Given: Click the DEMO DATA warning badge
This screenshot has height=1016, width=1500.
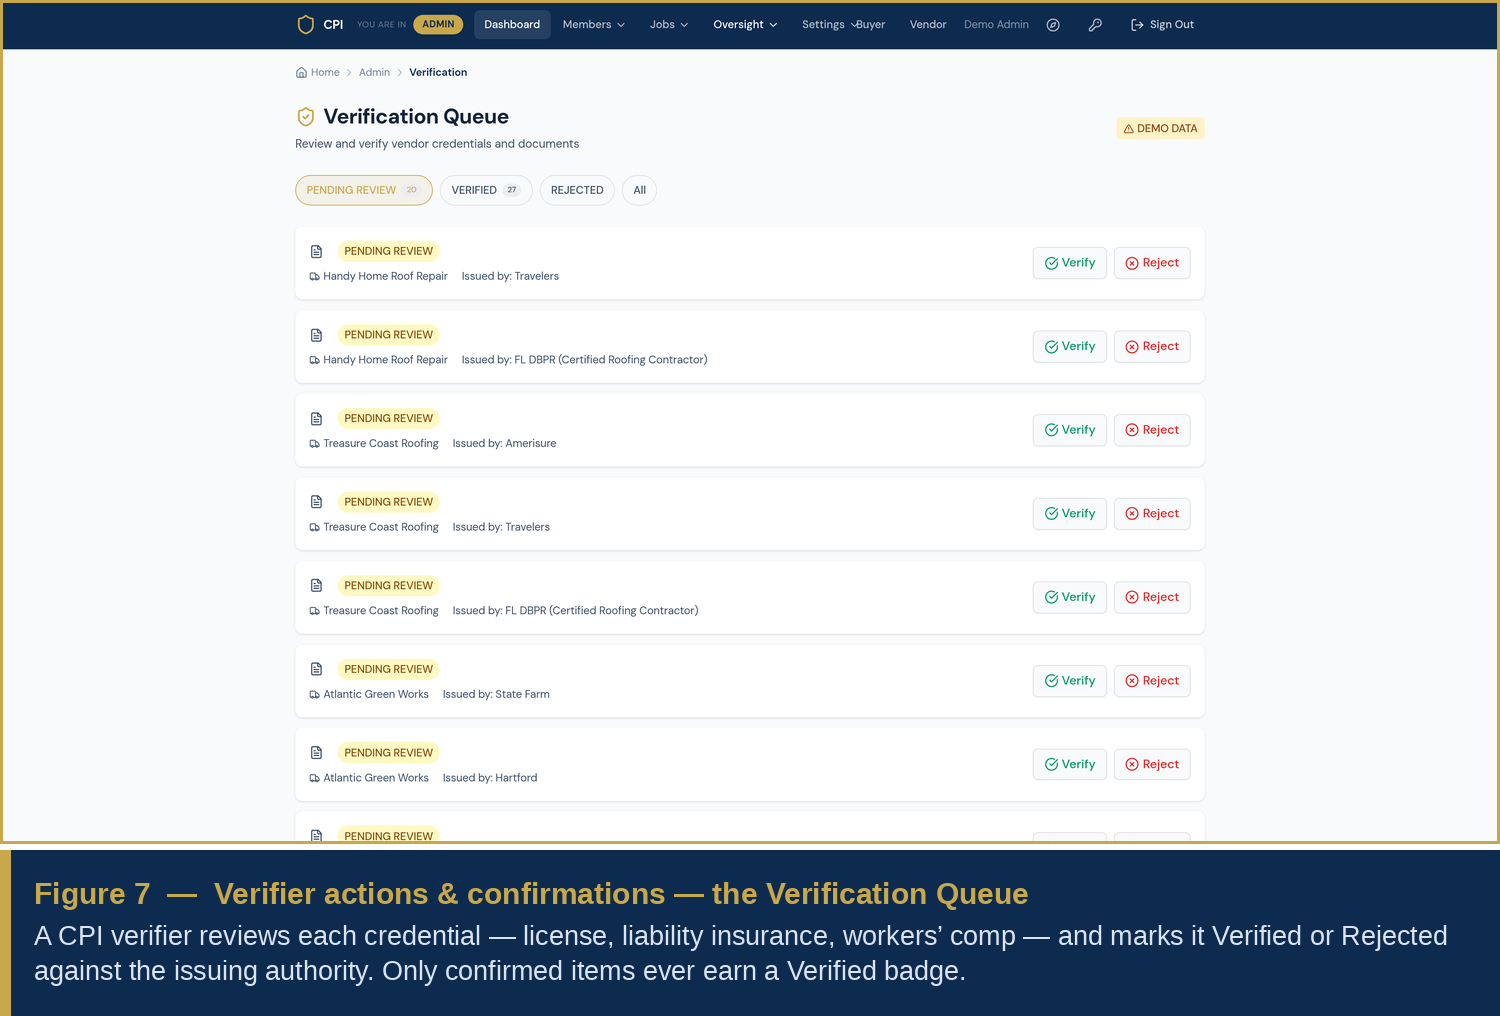Looking at the screenshot, I should 1160,129.
